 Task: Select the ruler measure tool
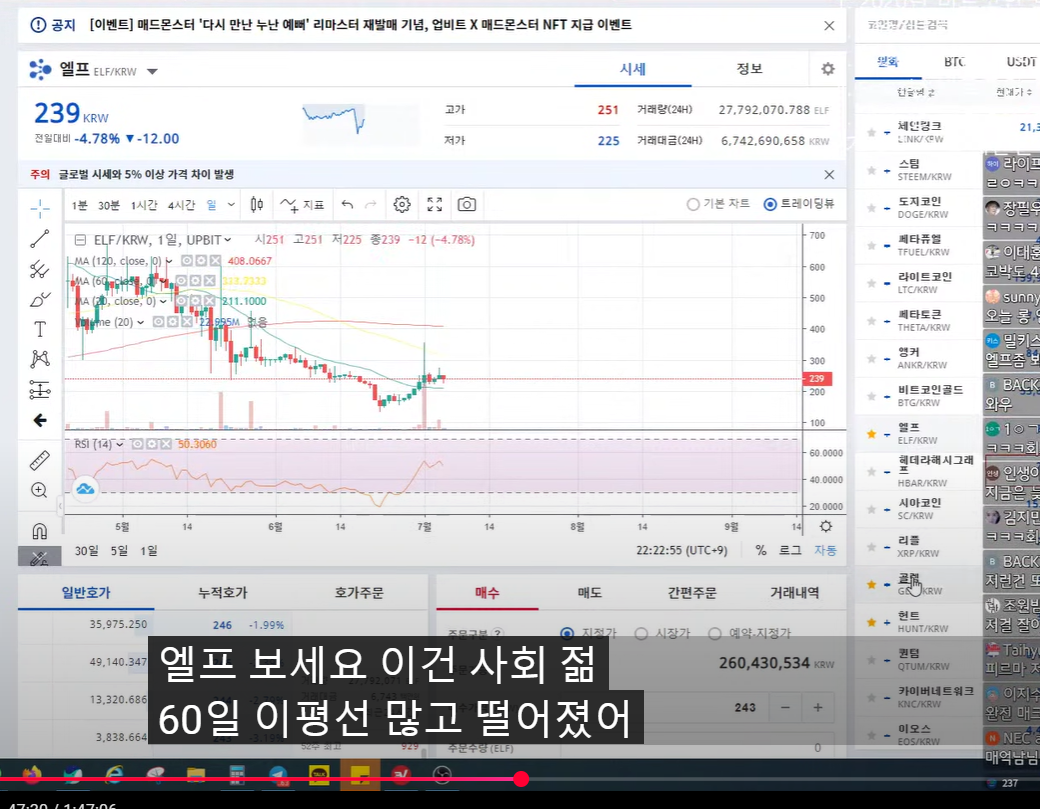[x=40, y=460]
